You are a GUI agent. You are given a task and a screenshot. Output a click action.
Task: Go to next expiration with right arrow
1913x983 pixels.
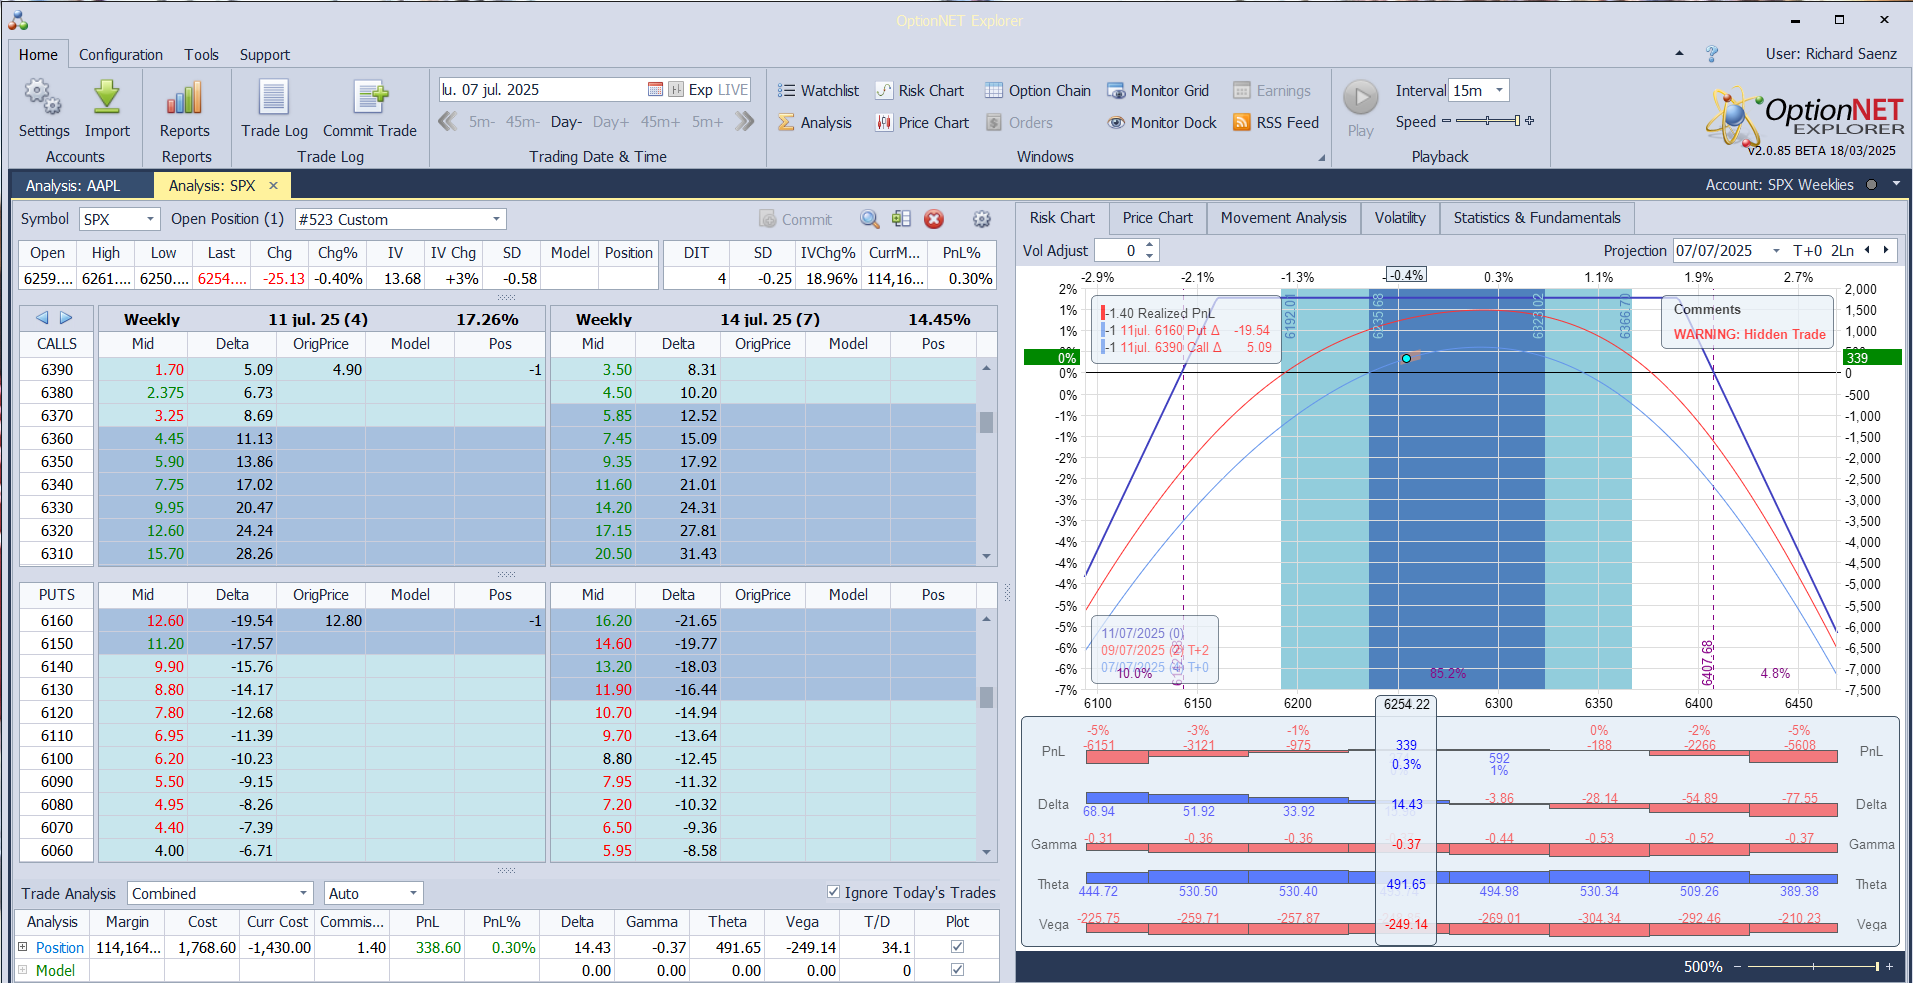(66, 318)
